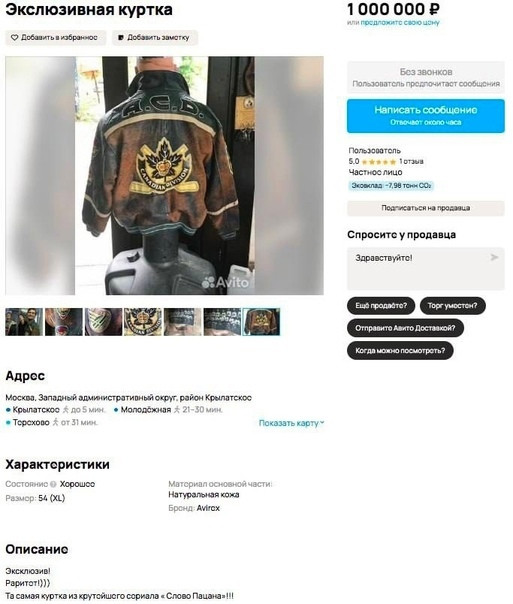Open the 1 отзыв reviews link
Screen dimensions: 513x604
[x=411, y=162]
